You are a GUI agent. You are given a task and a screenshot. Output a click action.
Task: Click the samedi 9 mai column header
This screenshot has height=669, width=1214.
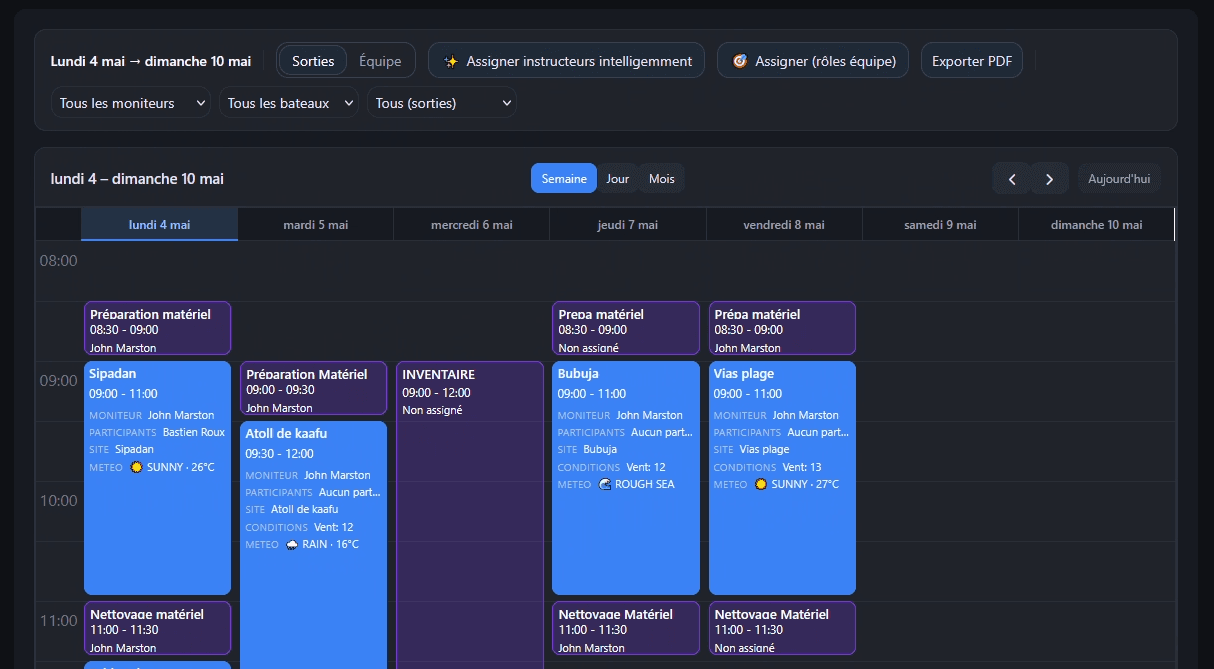click(940, 225)
